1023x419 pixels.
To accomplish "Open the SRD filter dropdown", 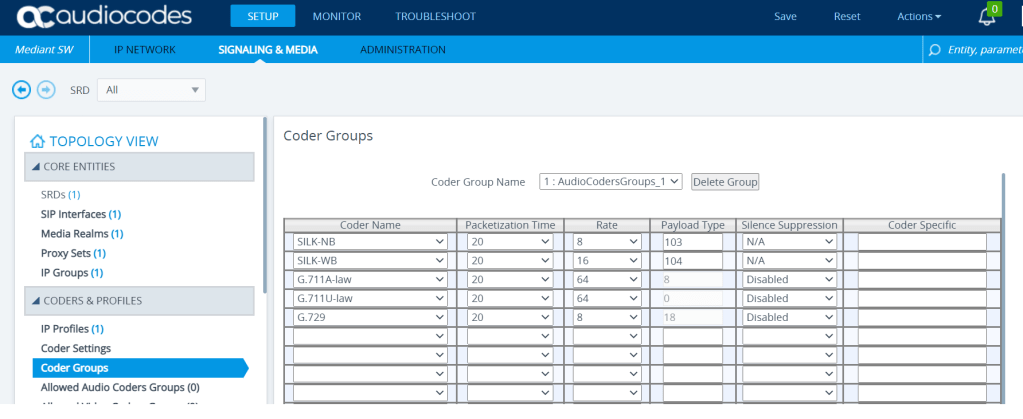I will 151,90.
